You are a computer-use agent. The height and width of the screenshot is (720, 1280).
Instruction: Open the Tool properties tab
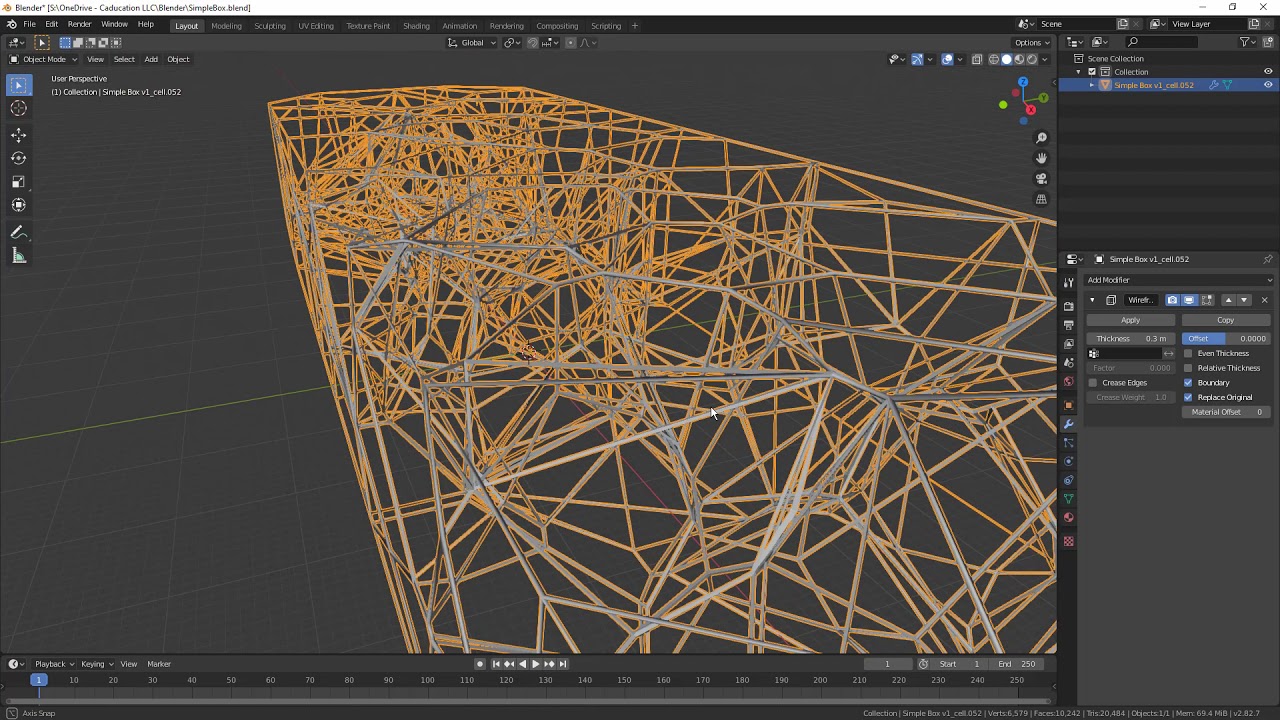(x=1068, y=283)
